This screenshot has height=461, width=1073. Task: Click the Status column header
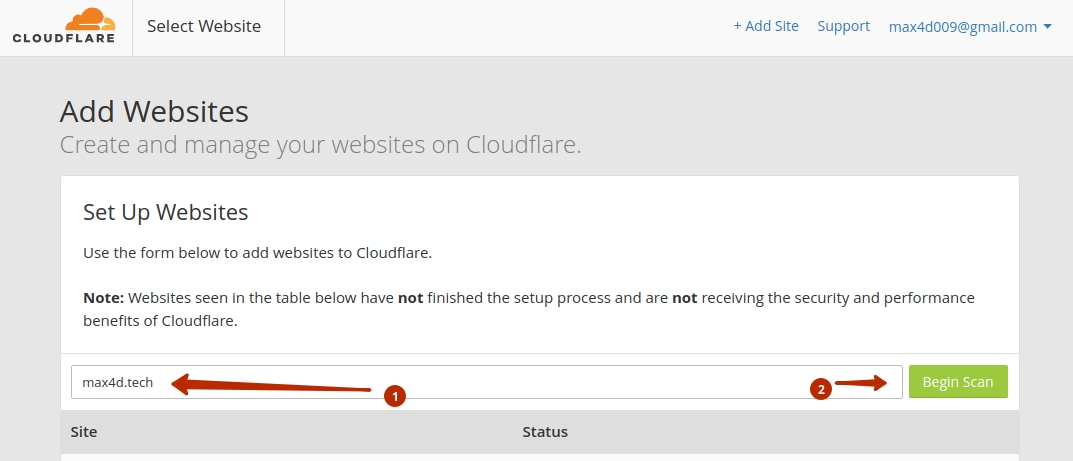(x=545, y=432)
